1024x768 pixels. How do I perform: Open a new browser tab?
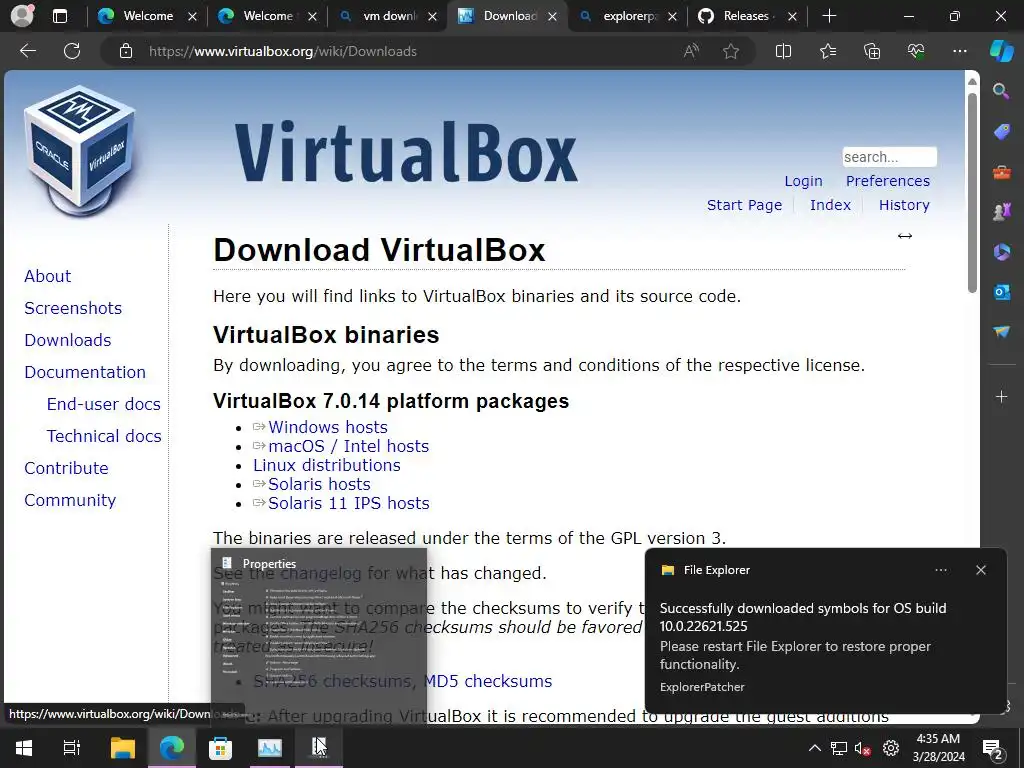829,16
